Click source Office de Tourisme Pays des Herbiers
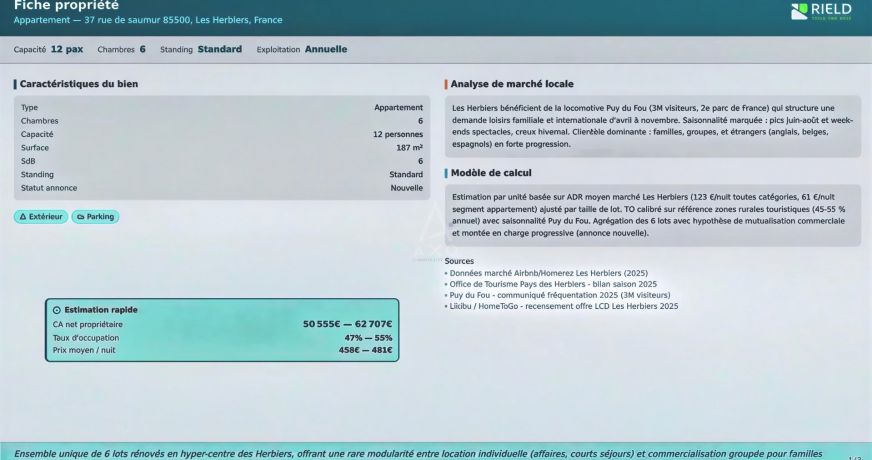Image resolution: width=872 pixels, height=460 pixels. (x=551, y=284)
